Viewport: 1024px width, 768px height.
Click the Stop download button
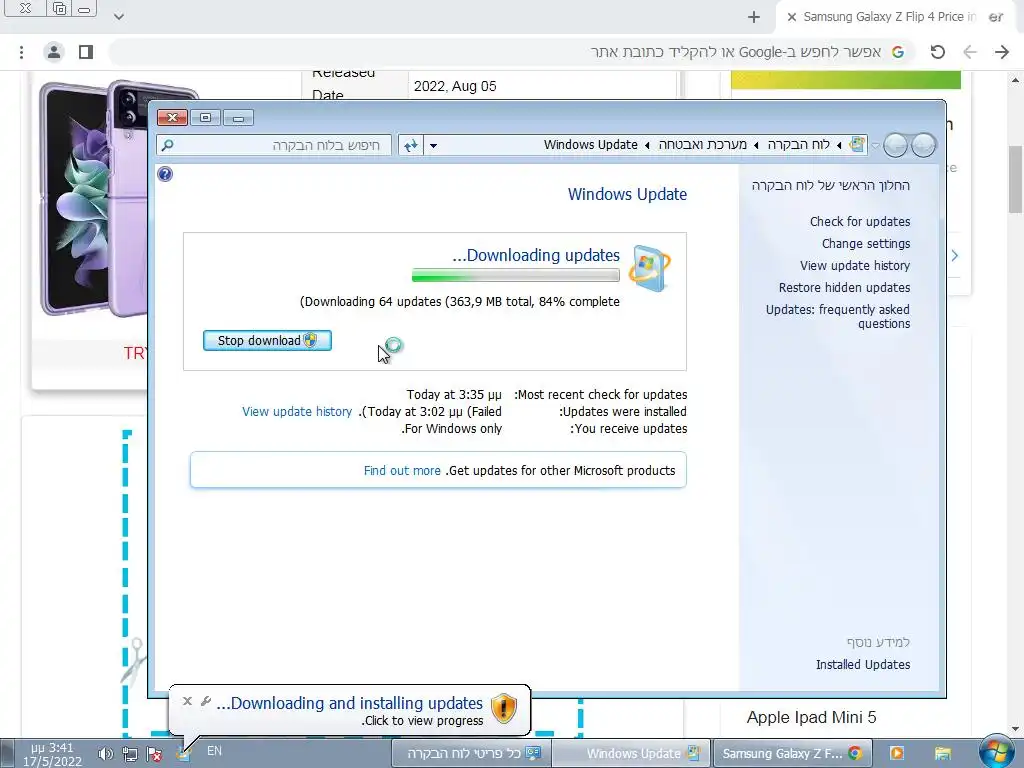click(x=267, y=340)
